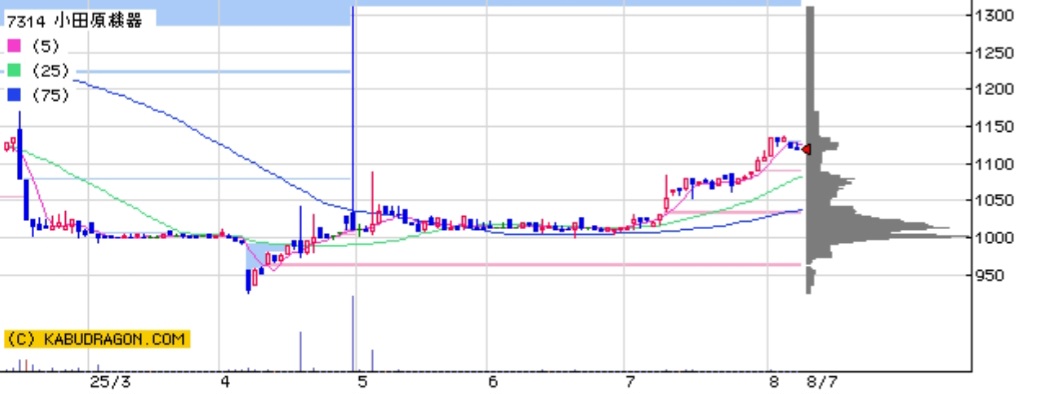Click the (25) moving average legend text
The image size is (1041, 394).
tap(50, 70)
